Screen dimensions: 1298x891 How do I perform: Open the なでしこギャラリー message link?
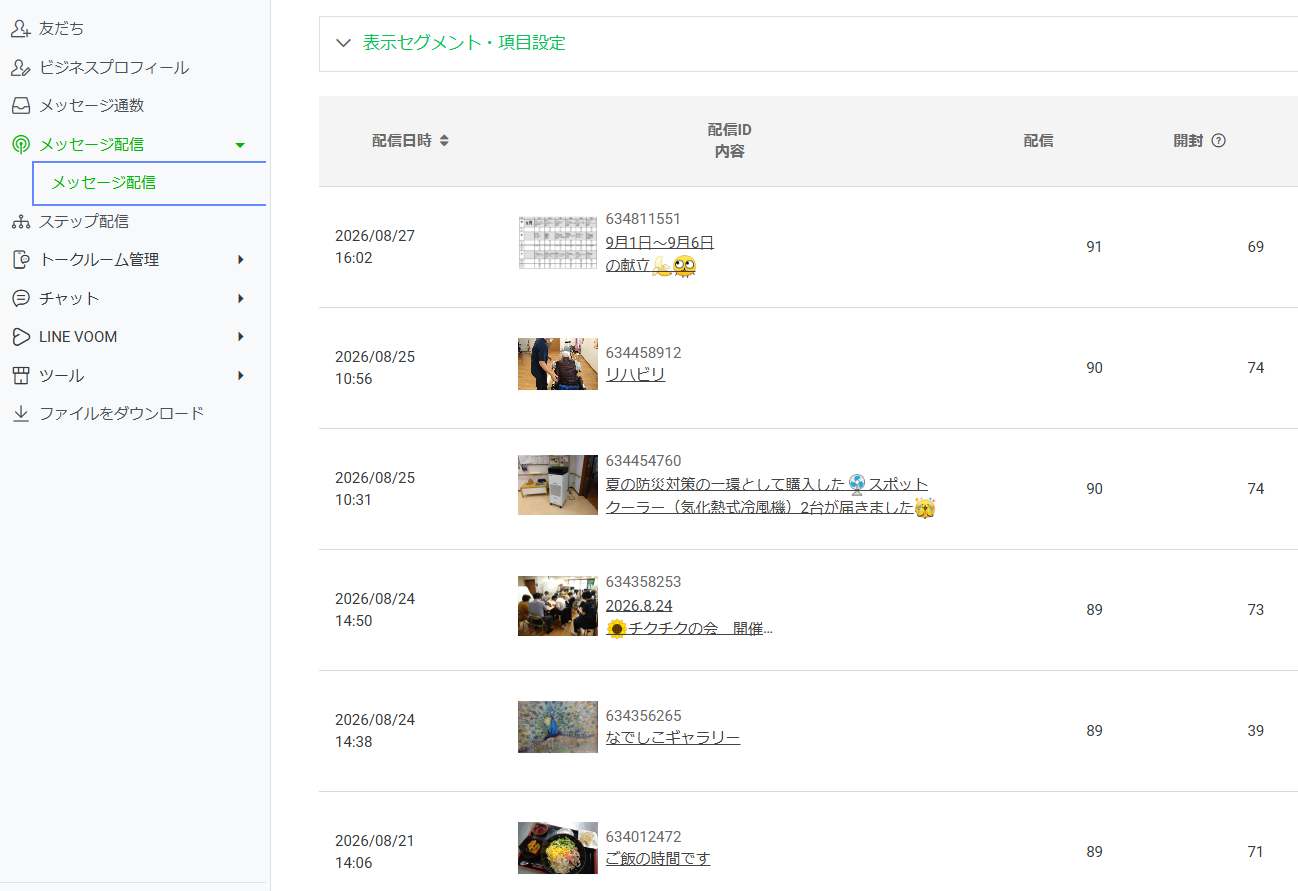tap(673, 738)
